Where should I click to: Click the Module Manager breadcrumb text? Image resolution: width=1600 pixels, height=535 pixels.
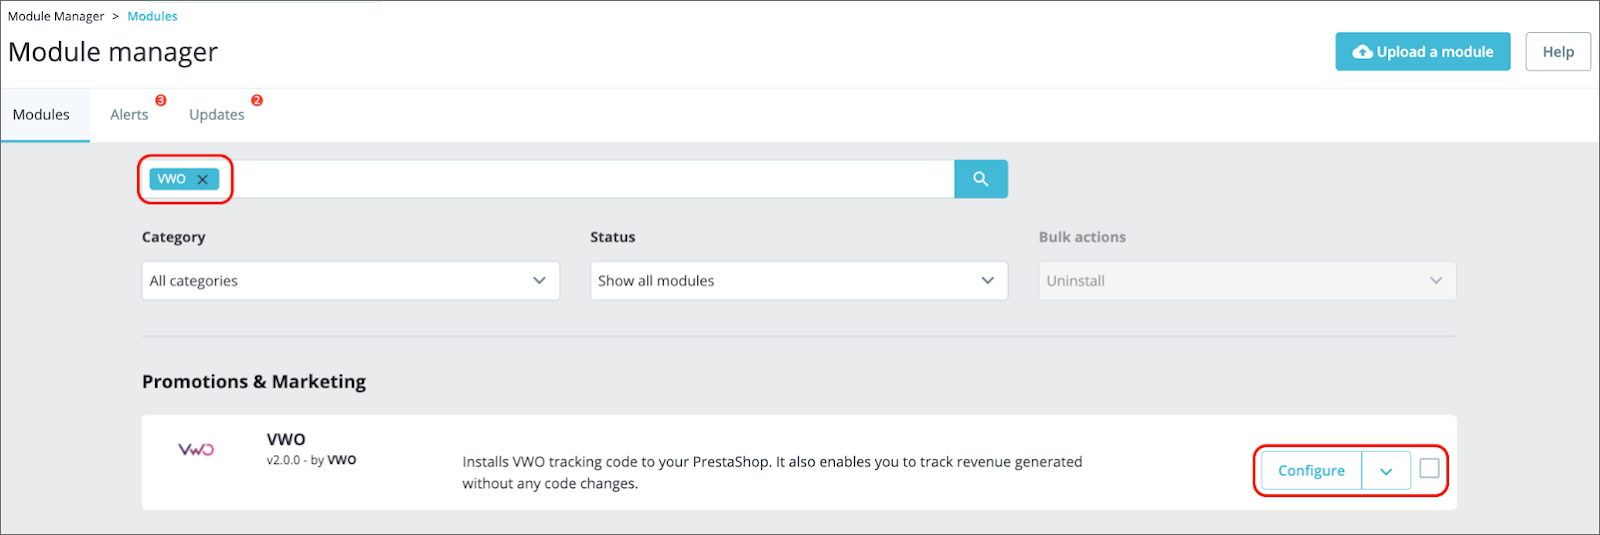(56, 16)
